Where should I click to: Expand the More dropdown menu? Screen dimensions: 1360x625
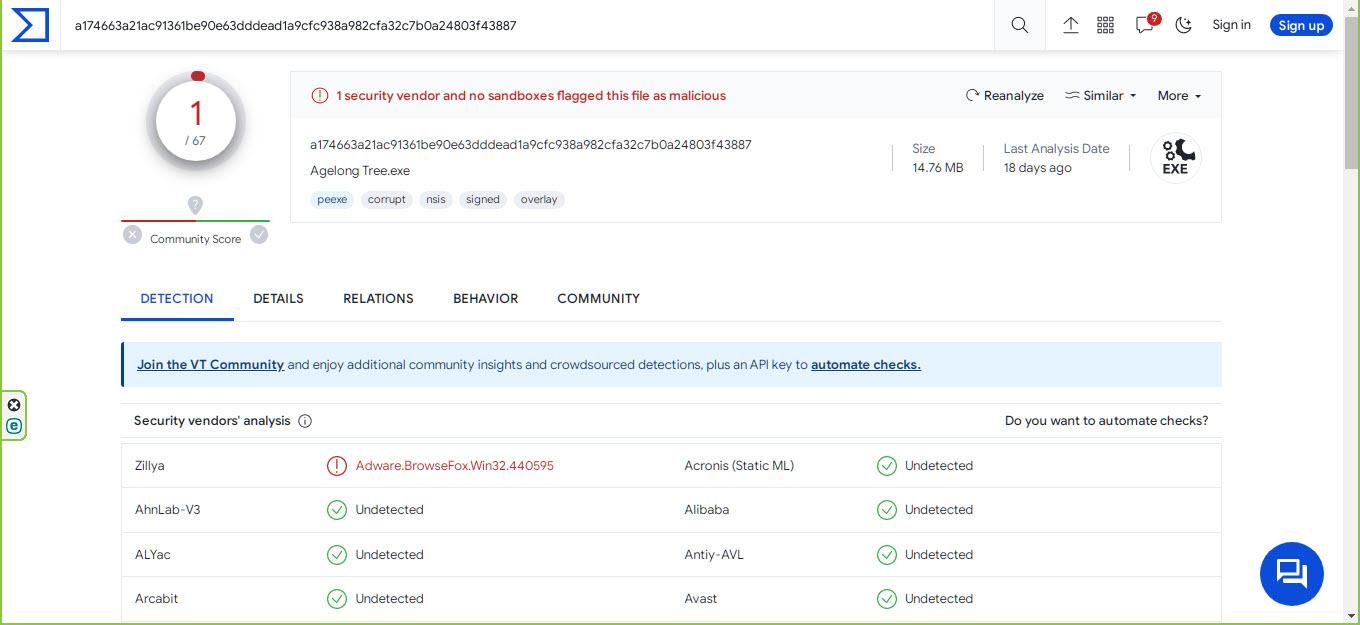pos(1179,96)
